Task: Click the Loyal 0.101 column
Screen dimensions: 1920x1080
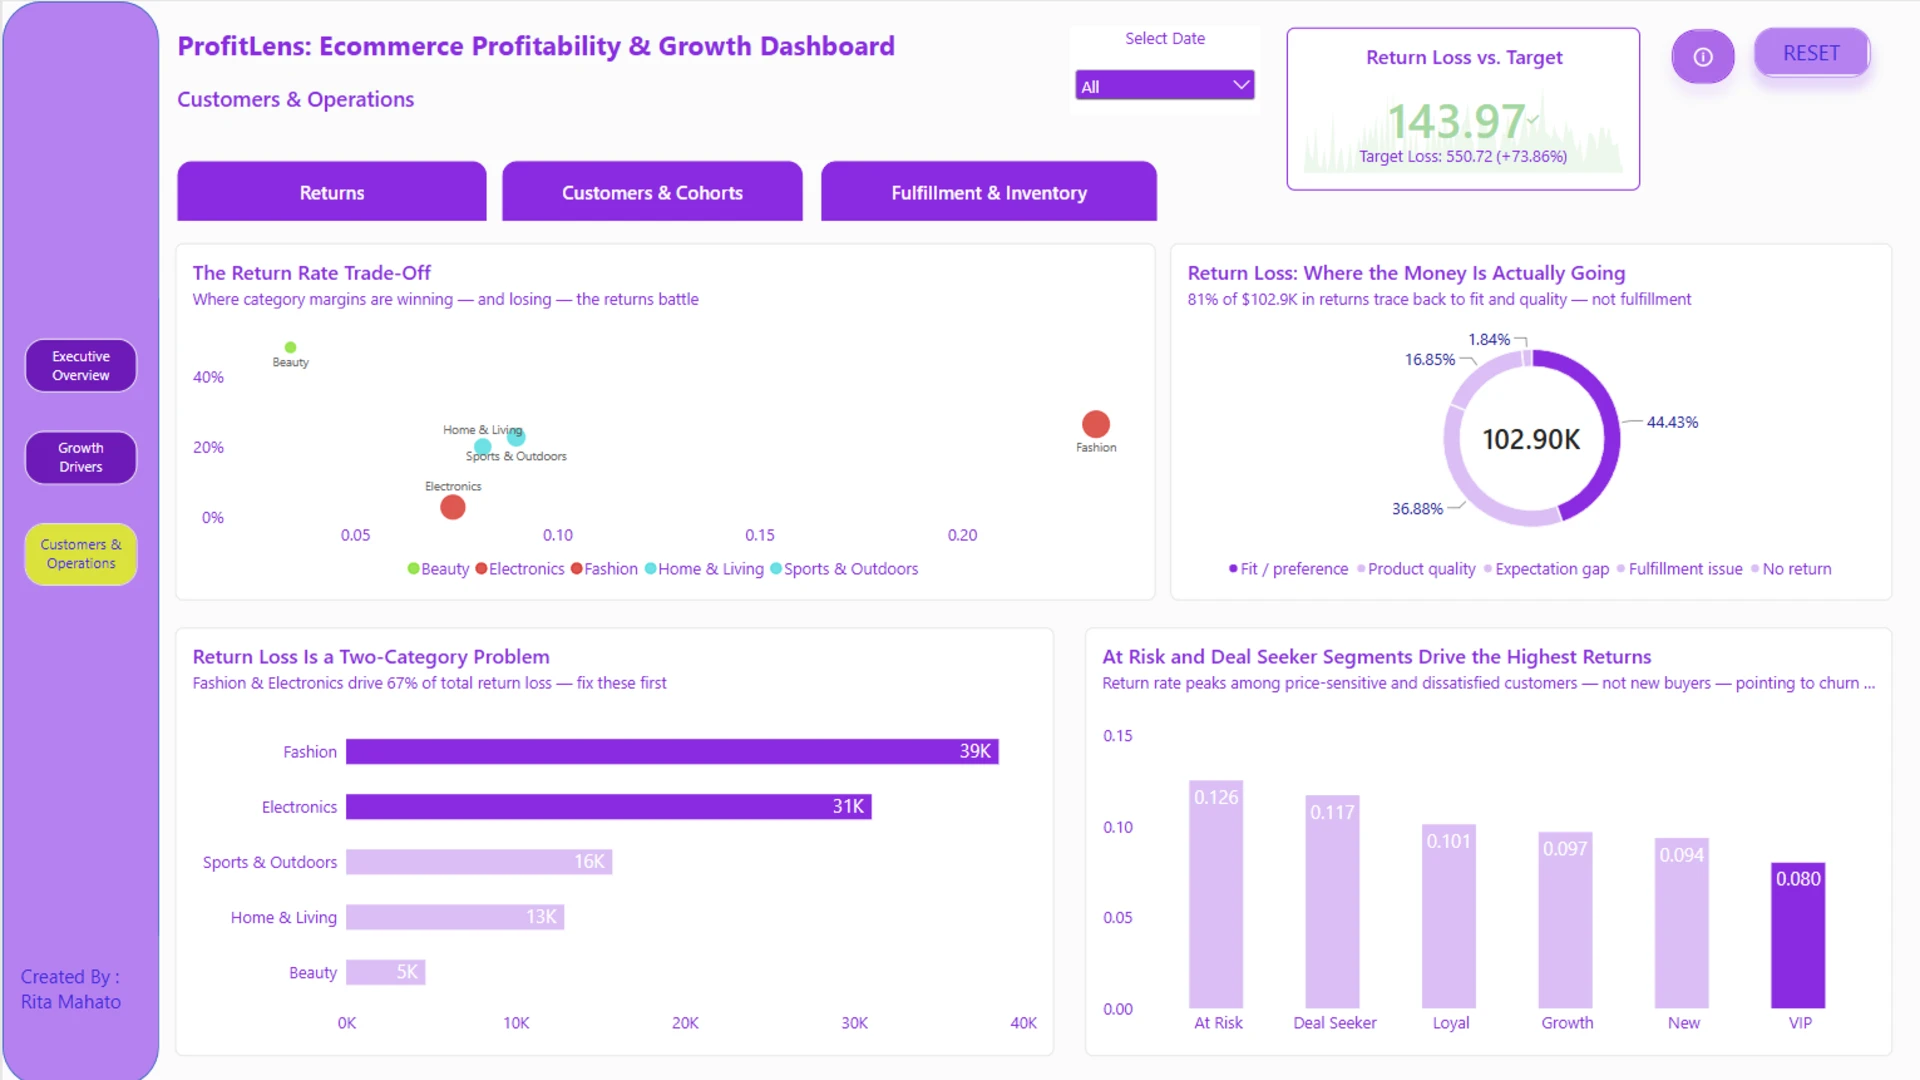Action: (x=1449, y=916)
